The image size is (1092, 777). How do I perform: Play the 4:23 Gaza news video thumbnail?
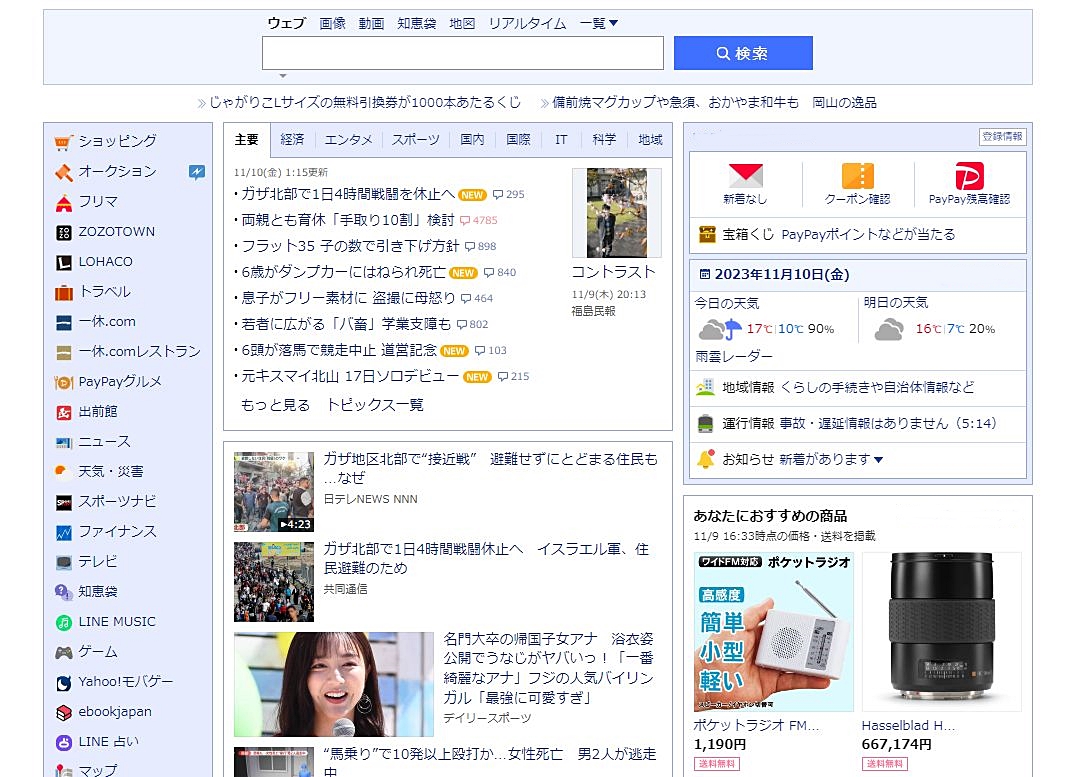point(274,492)
